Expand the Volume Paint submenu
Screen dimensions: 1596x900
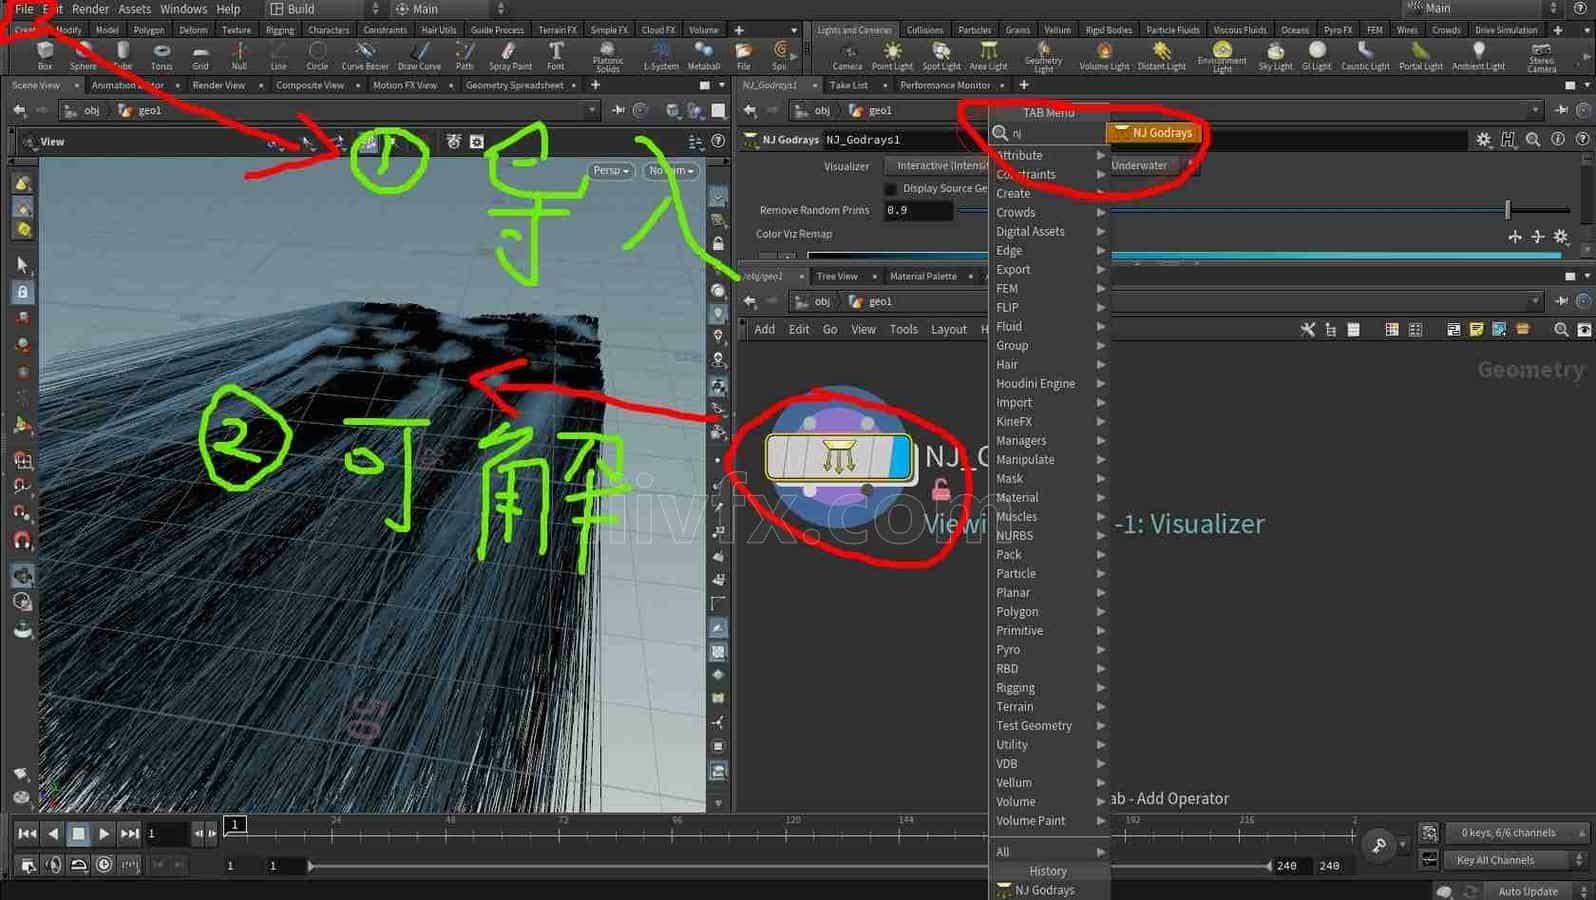[x=1049, y=821]
